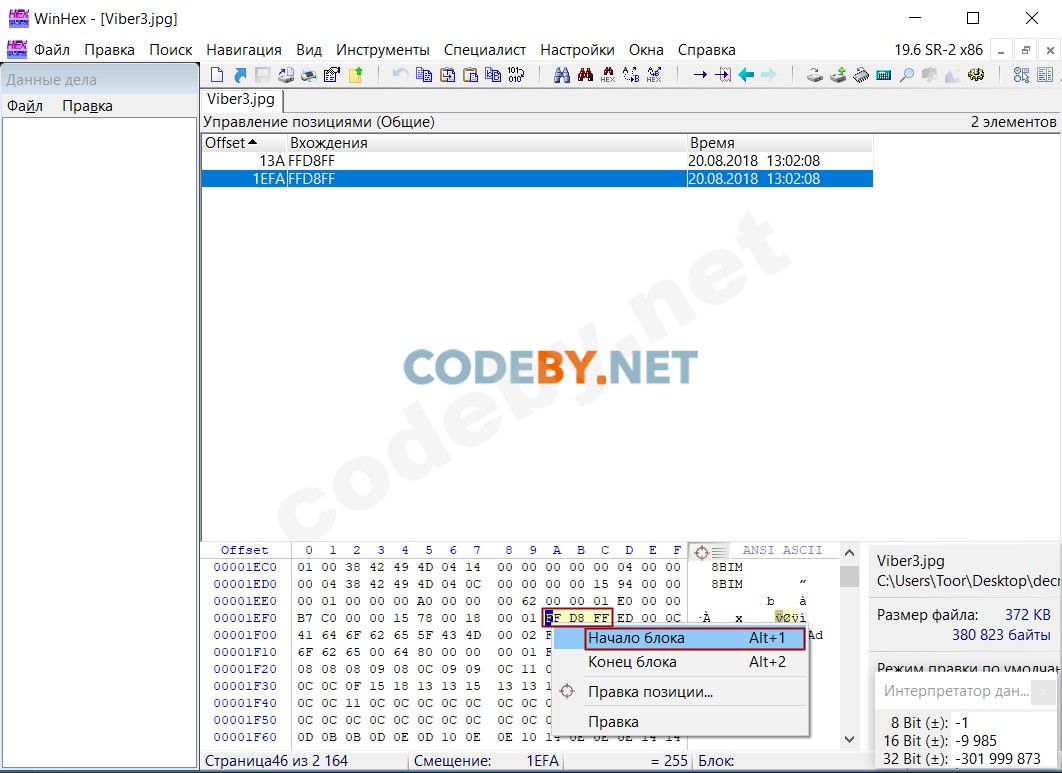Close the Интерпретатор данных panel

(1044, 692)
